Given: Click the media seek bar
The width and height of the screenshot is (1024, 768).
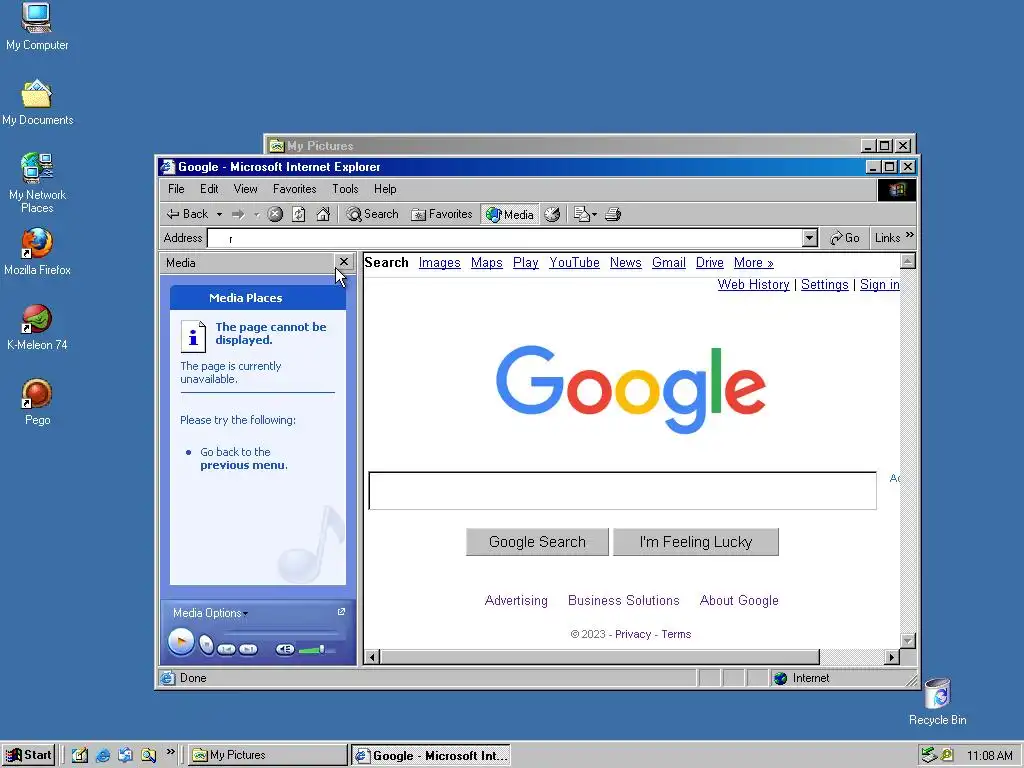Looking at the screenshot, I should [x=280, y=632].
